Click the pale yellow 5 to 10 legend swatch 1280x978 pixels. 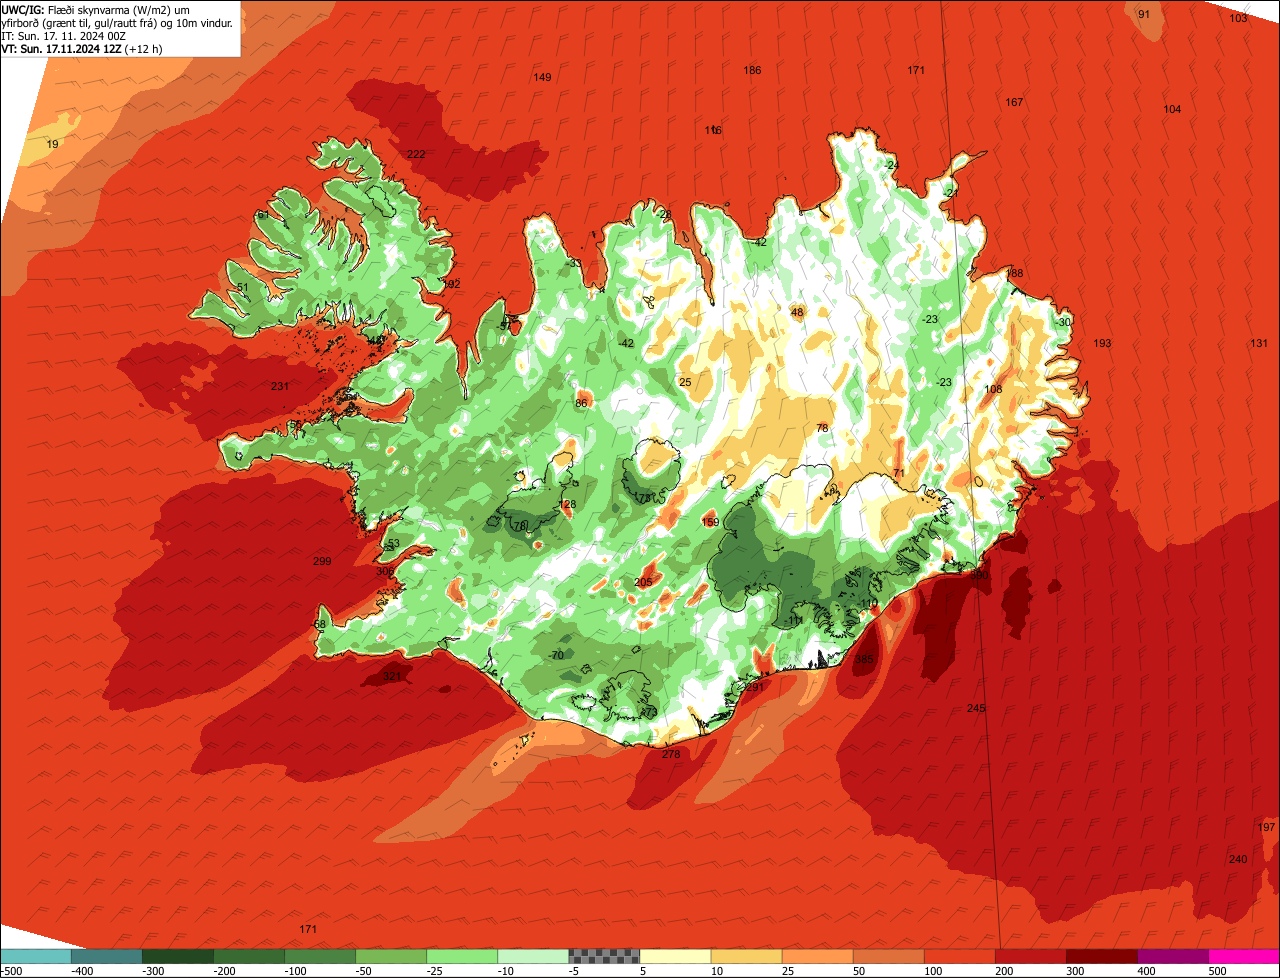pos(675,956)
